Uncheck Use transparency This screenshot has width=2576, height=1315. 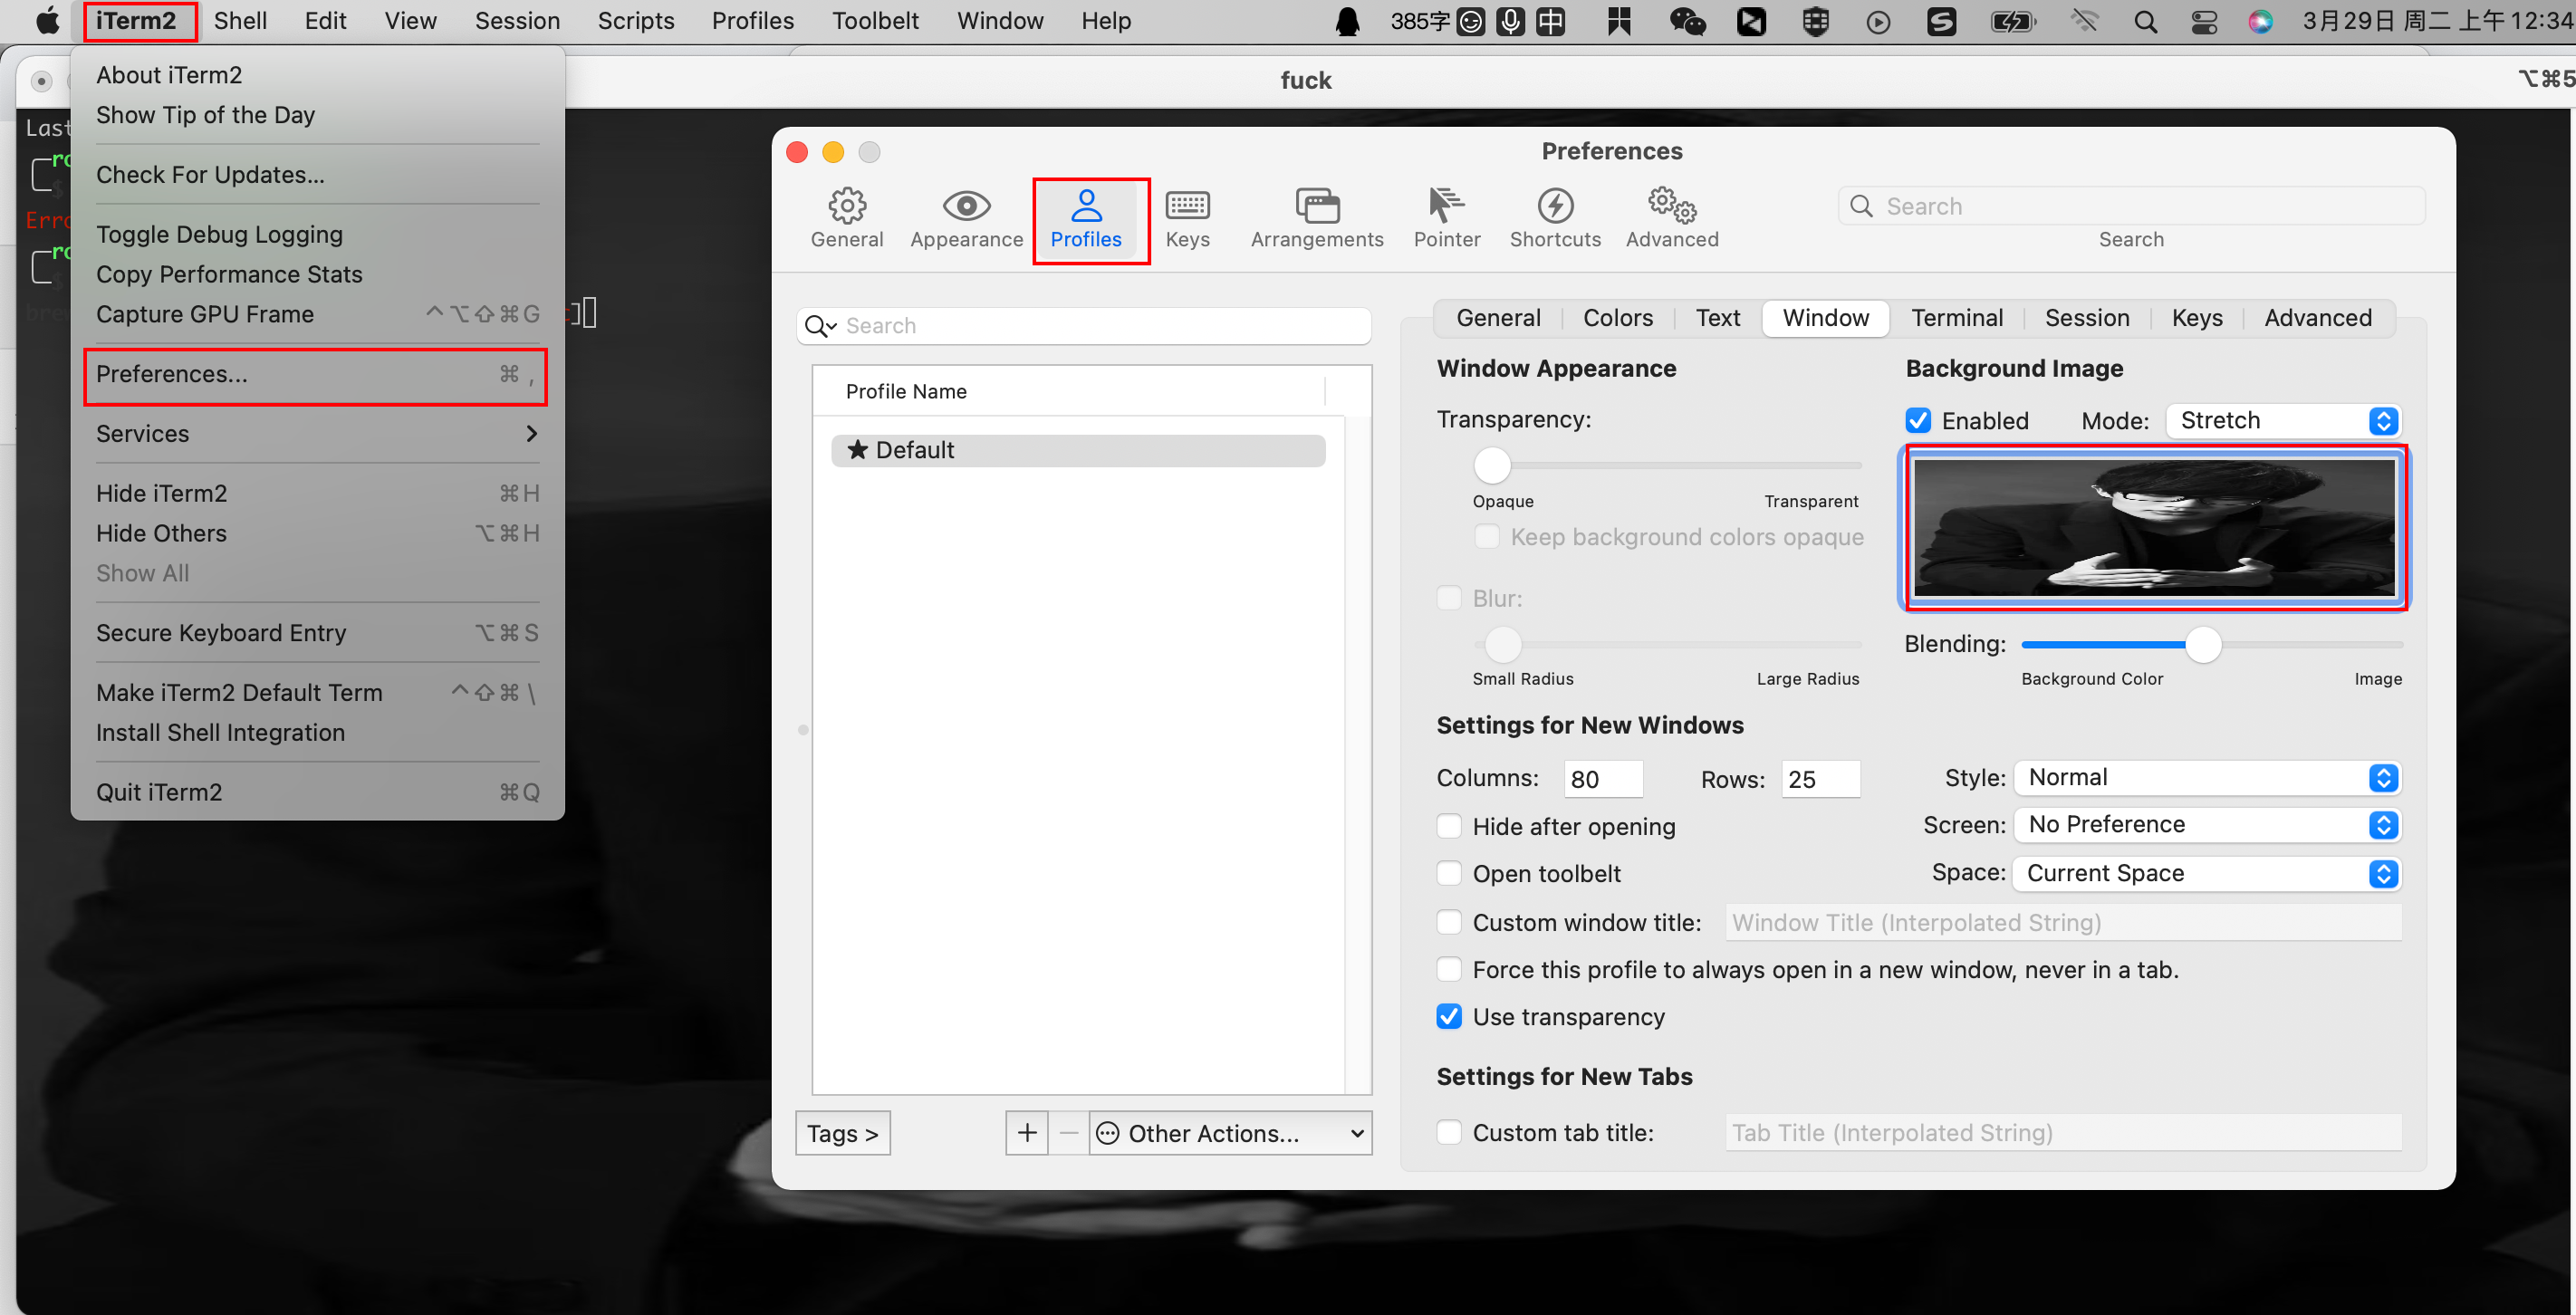(1449, 1017)
